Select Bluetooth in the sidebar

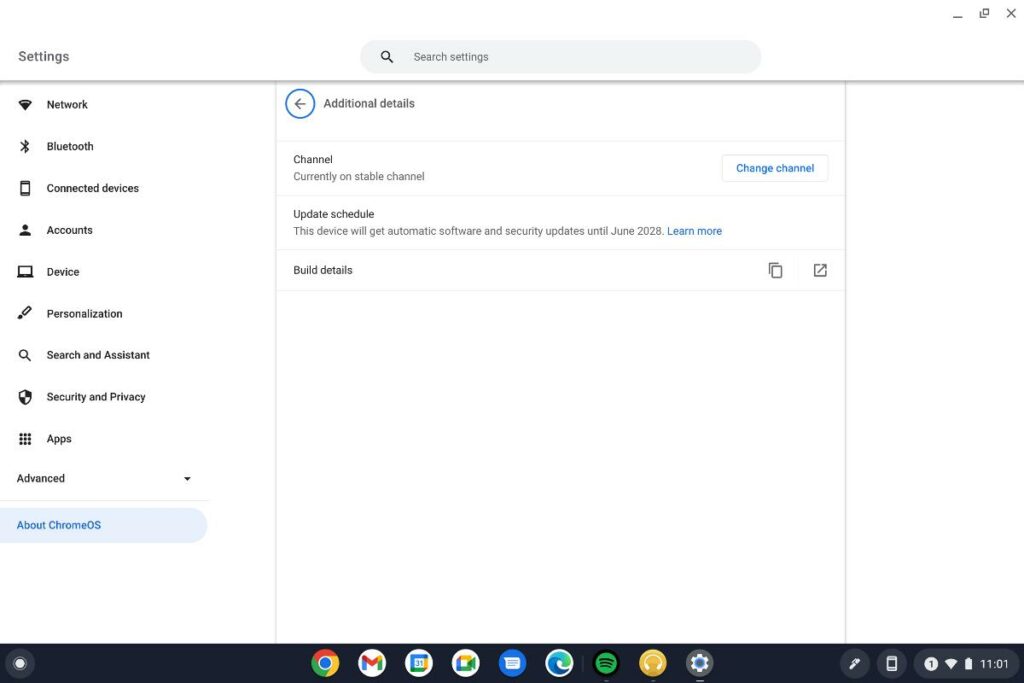tap(69, 146)
